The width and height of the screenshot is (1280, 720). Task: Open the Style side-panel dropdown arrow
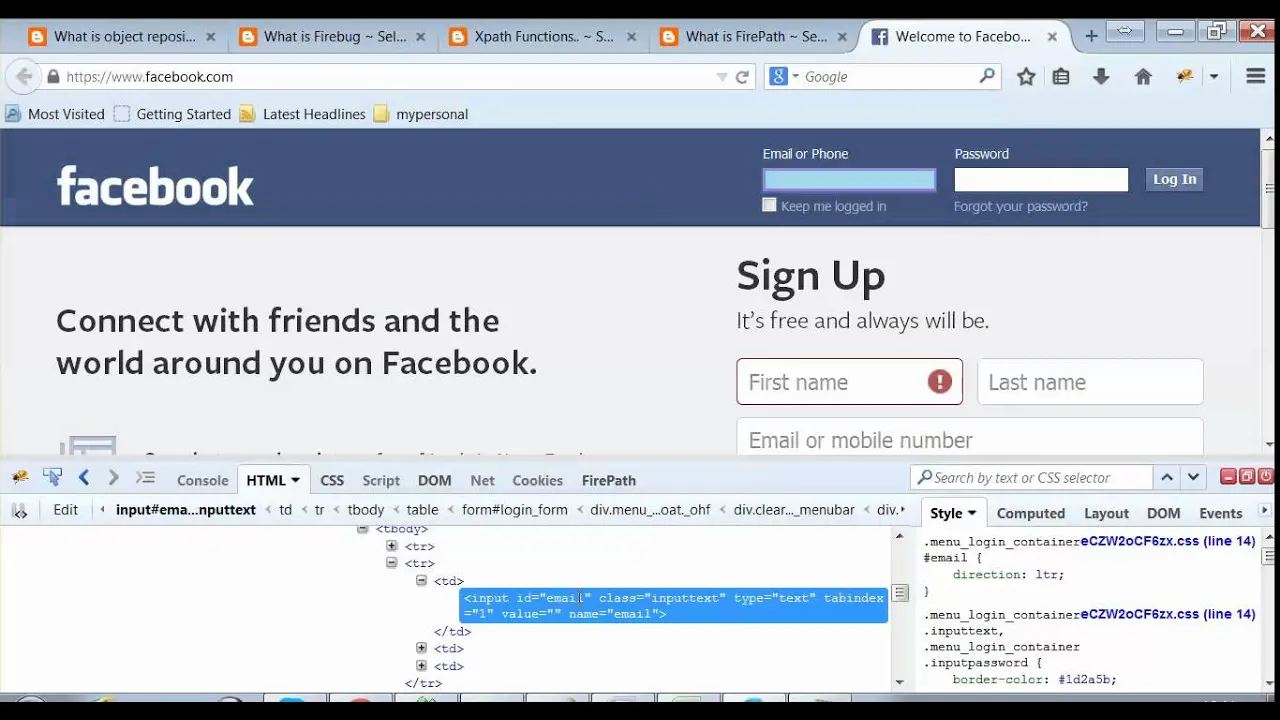[971, 513]
